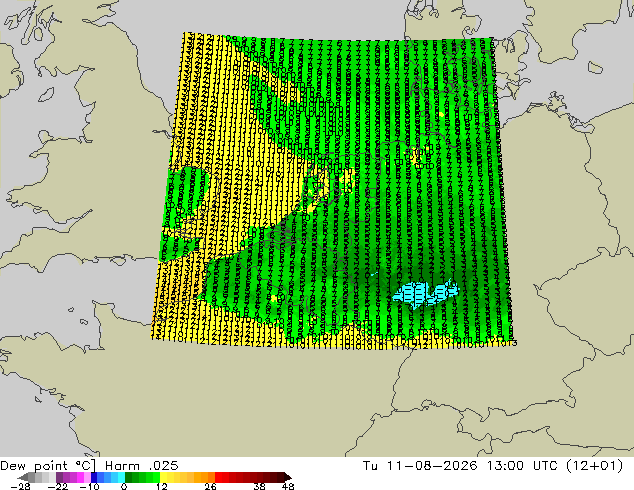This screenshot has width=634, height=490.
Task: Click the '-28' legend label
Action: point(20,486)
